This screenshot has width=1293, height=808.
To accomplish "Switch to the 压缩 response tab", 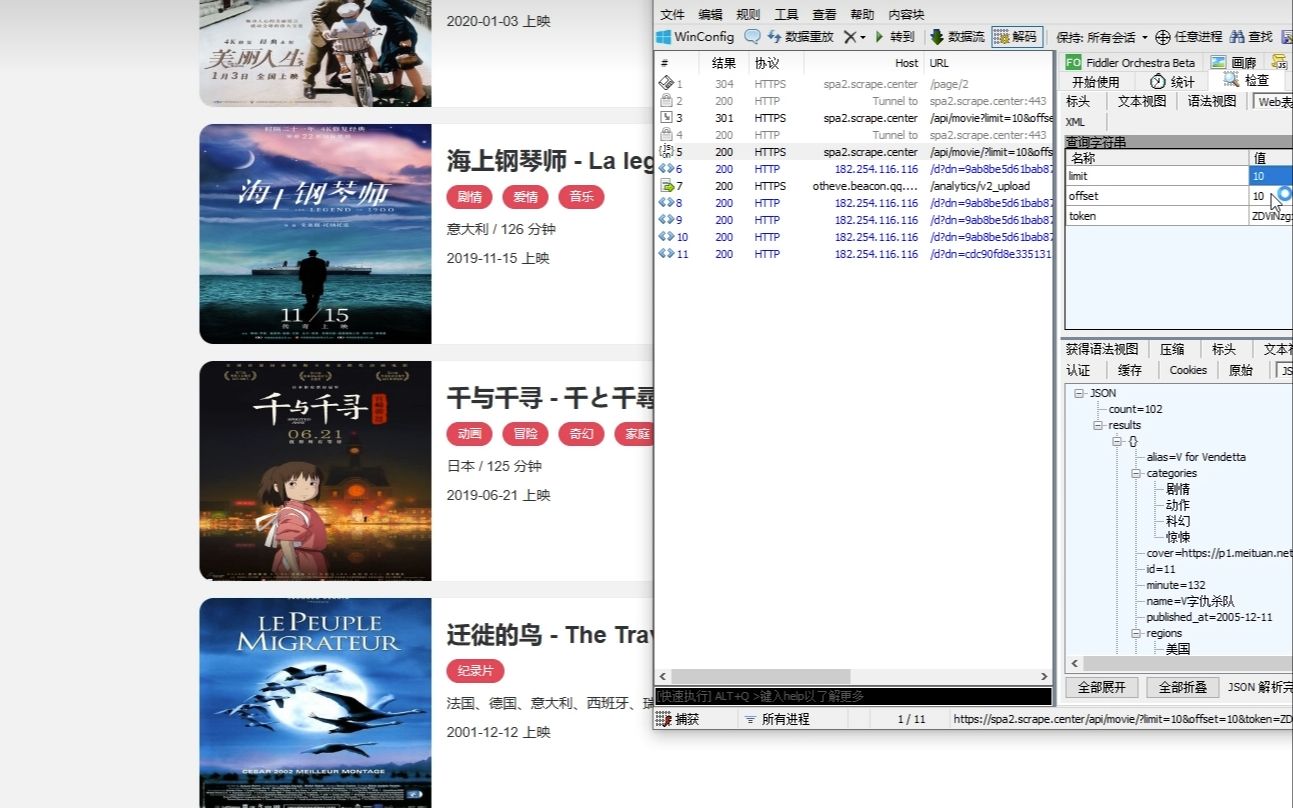I will 1172,349.
